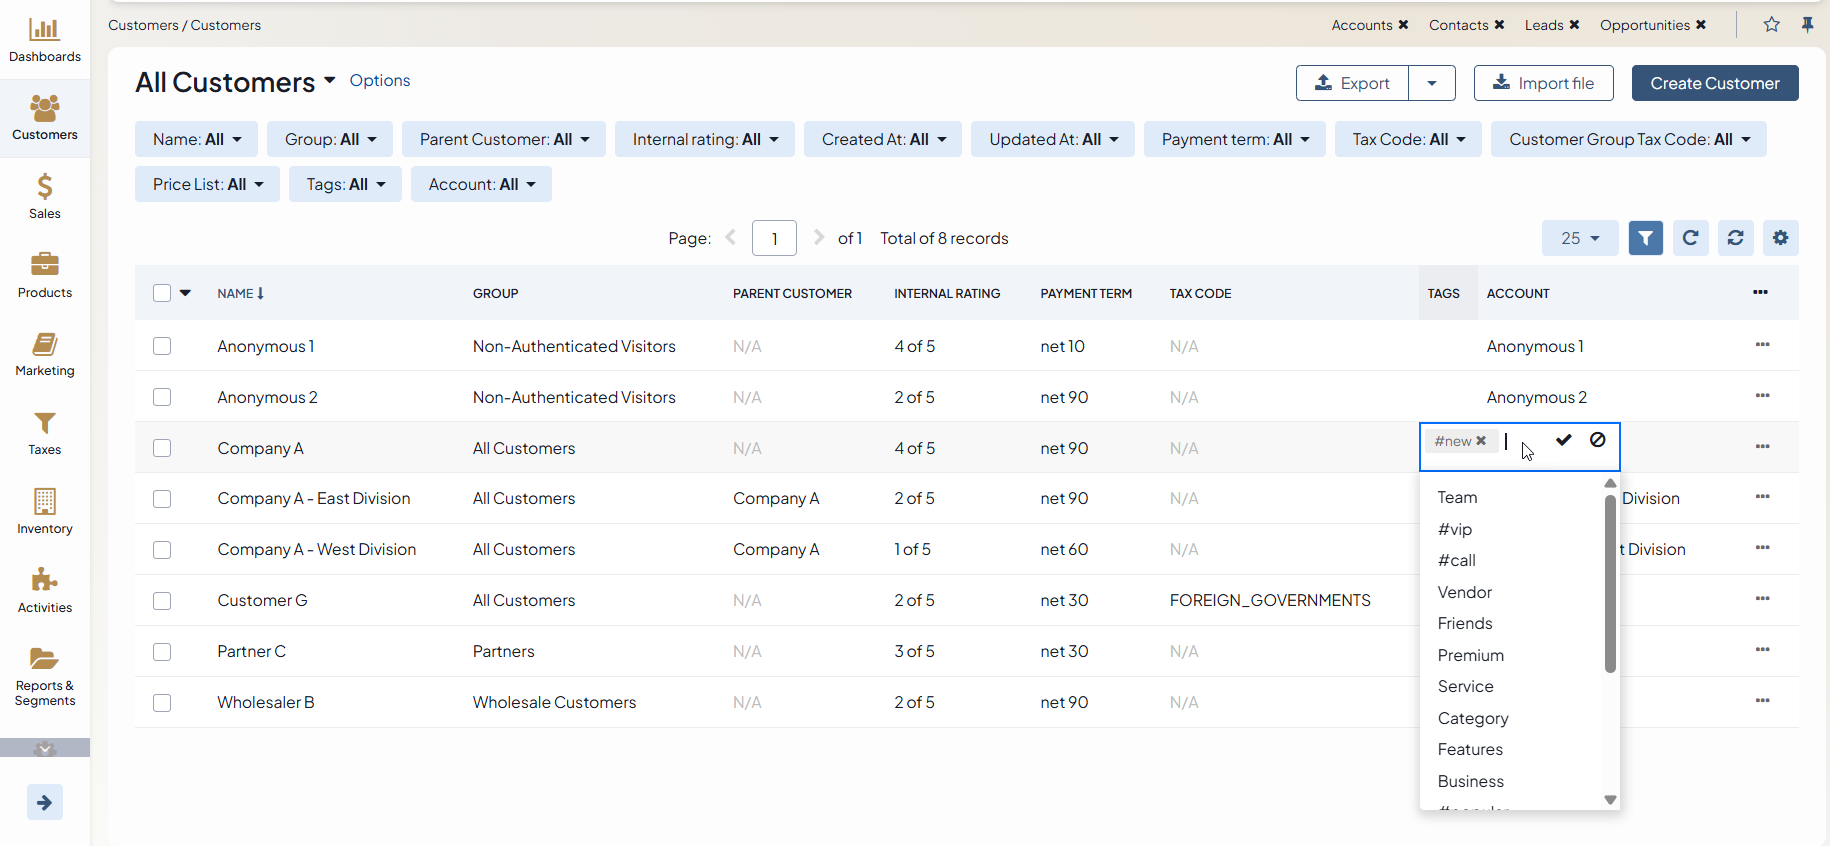Select #vip in the tag list
Screen dimensions: 1830x846
pyautogui.click(x=1454, y=529)
